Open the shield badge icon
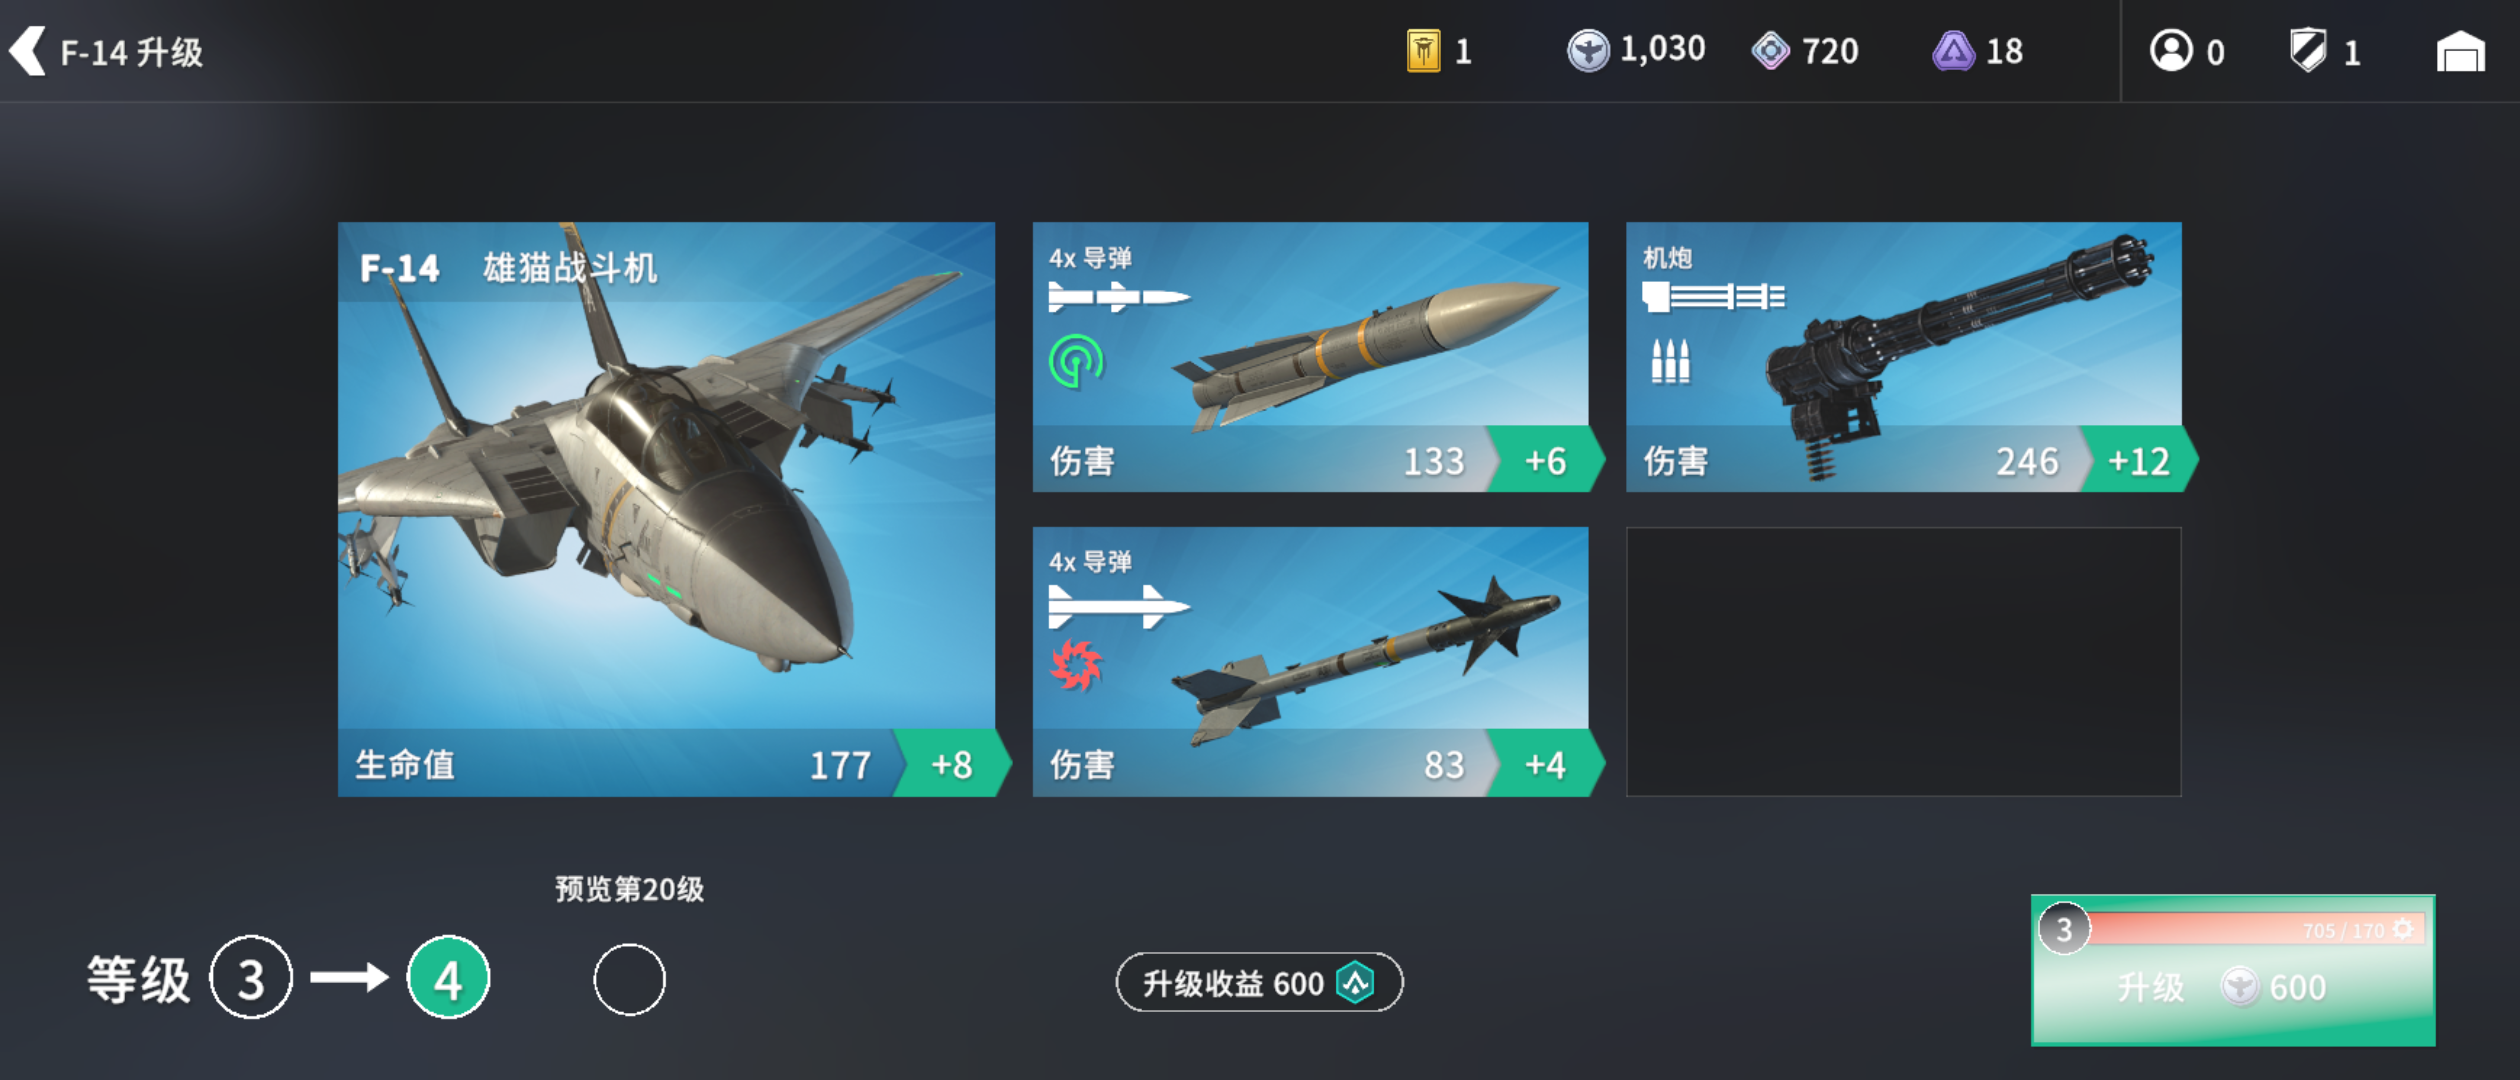Viewport: 2520px width, 1080px height. coord(2308,51)
